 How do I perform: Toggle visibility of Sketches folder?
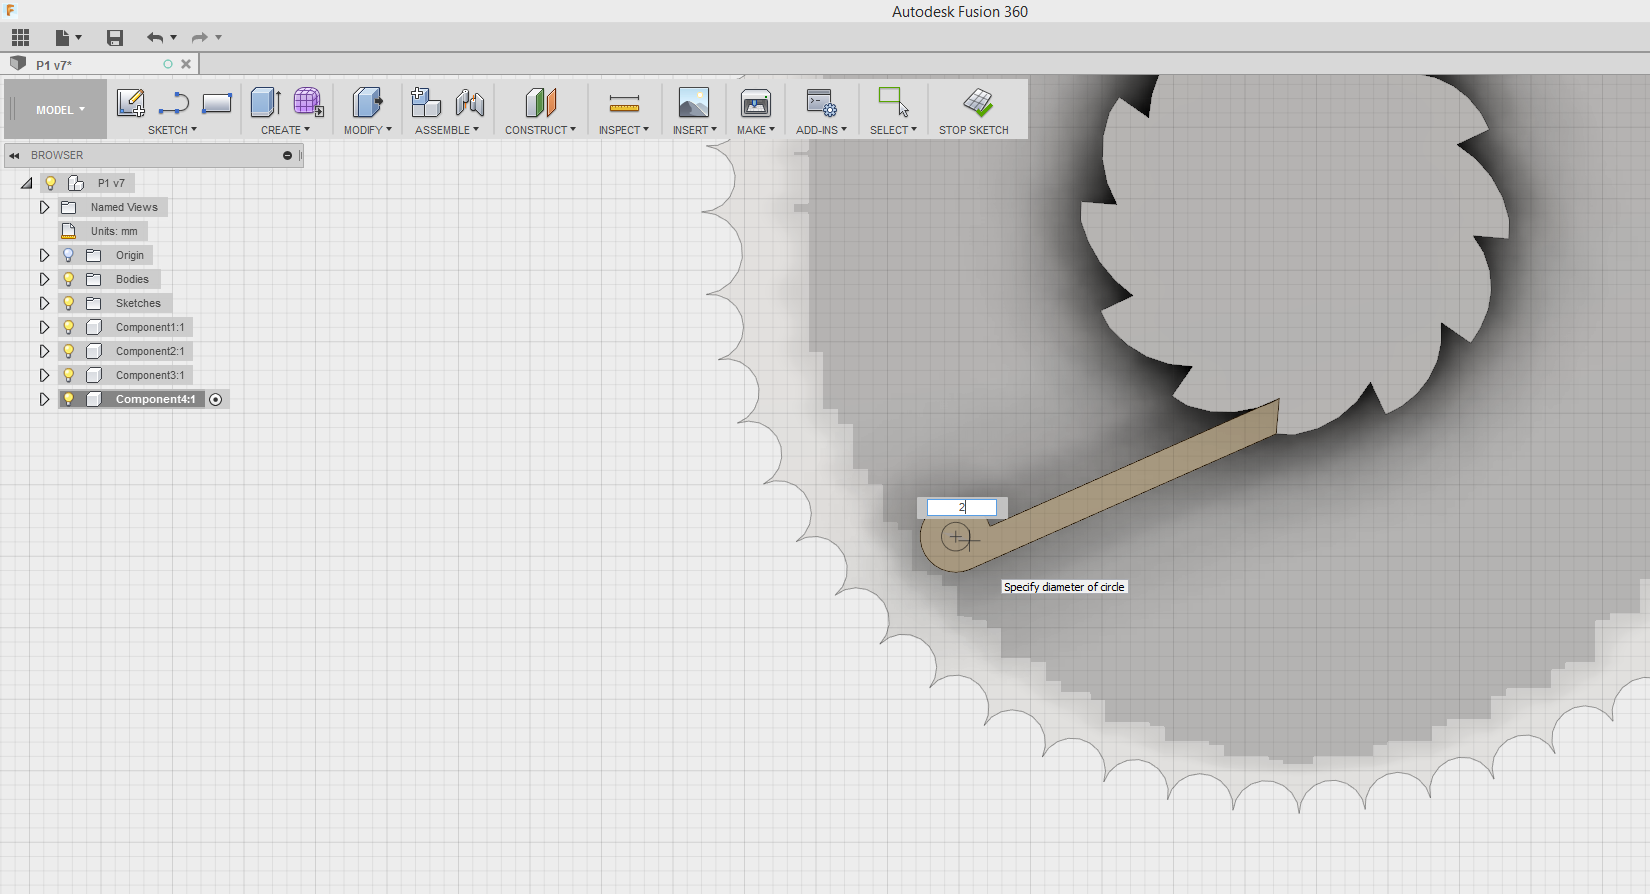[x=68, y=303]
